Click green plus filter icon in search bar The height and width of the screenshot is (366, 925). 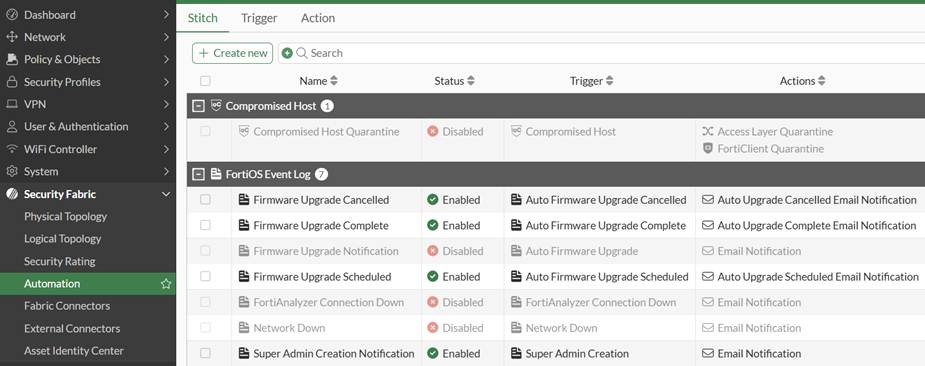(287, 53)
